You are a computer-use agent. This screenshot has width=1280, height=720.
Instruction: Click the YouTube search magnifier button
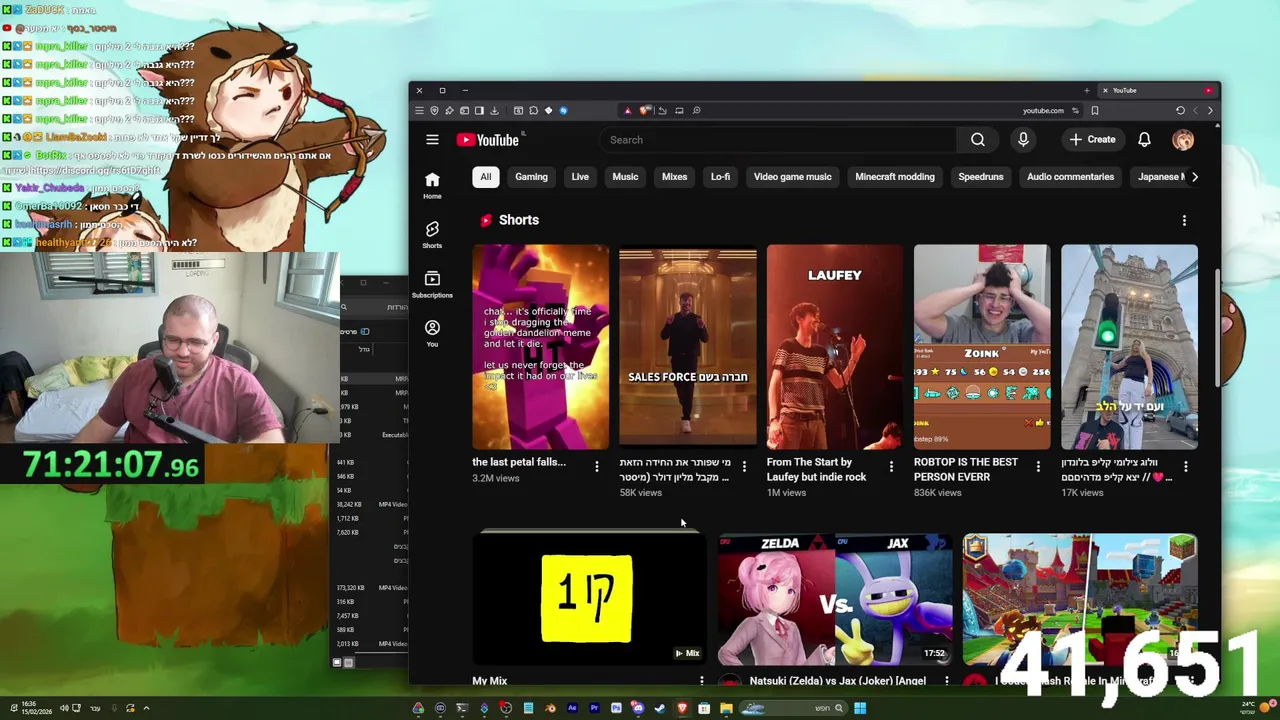(978, 140)
